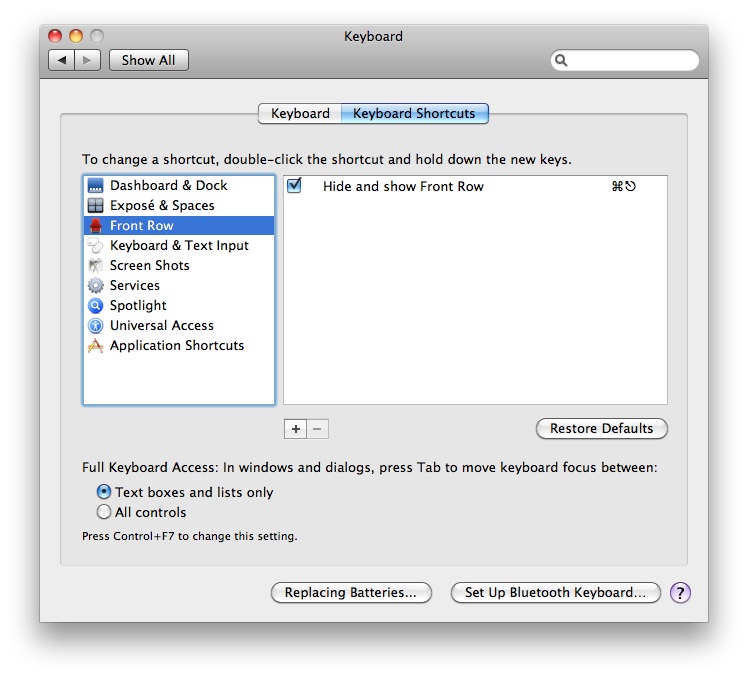Click the Exposé & Spaces grid icon

coord(95,206)
